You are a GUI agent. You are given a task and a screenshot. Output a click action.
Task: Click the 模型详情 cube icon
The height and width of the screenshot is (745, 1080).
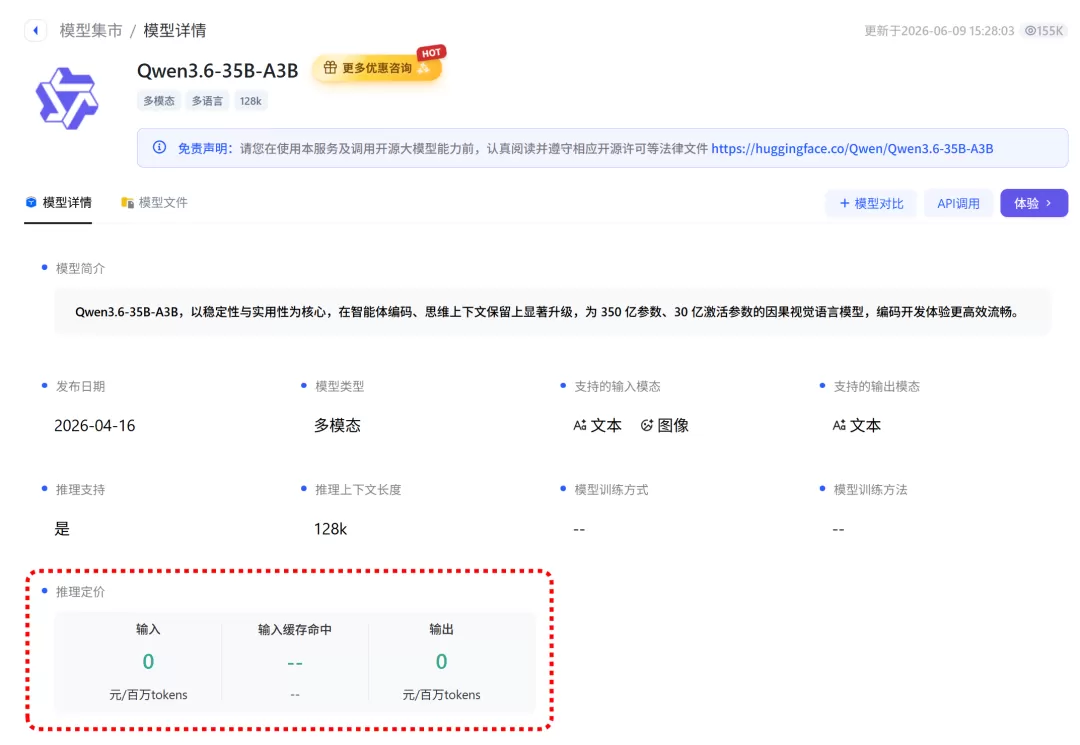(x=31, y=202)
